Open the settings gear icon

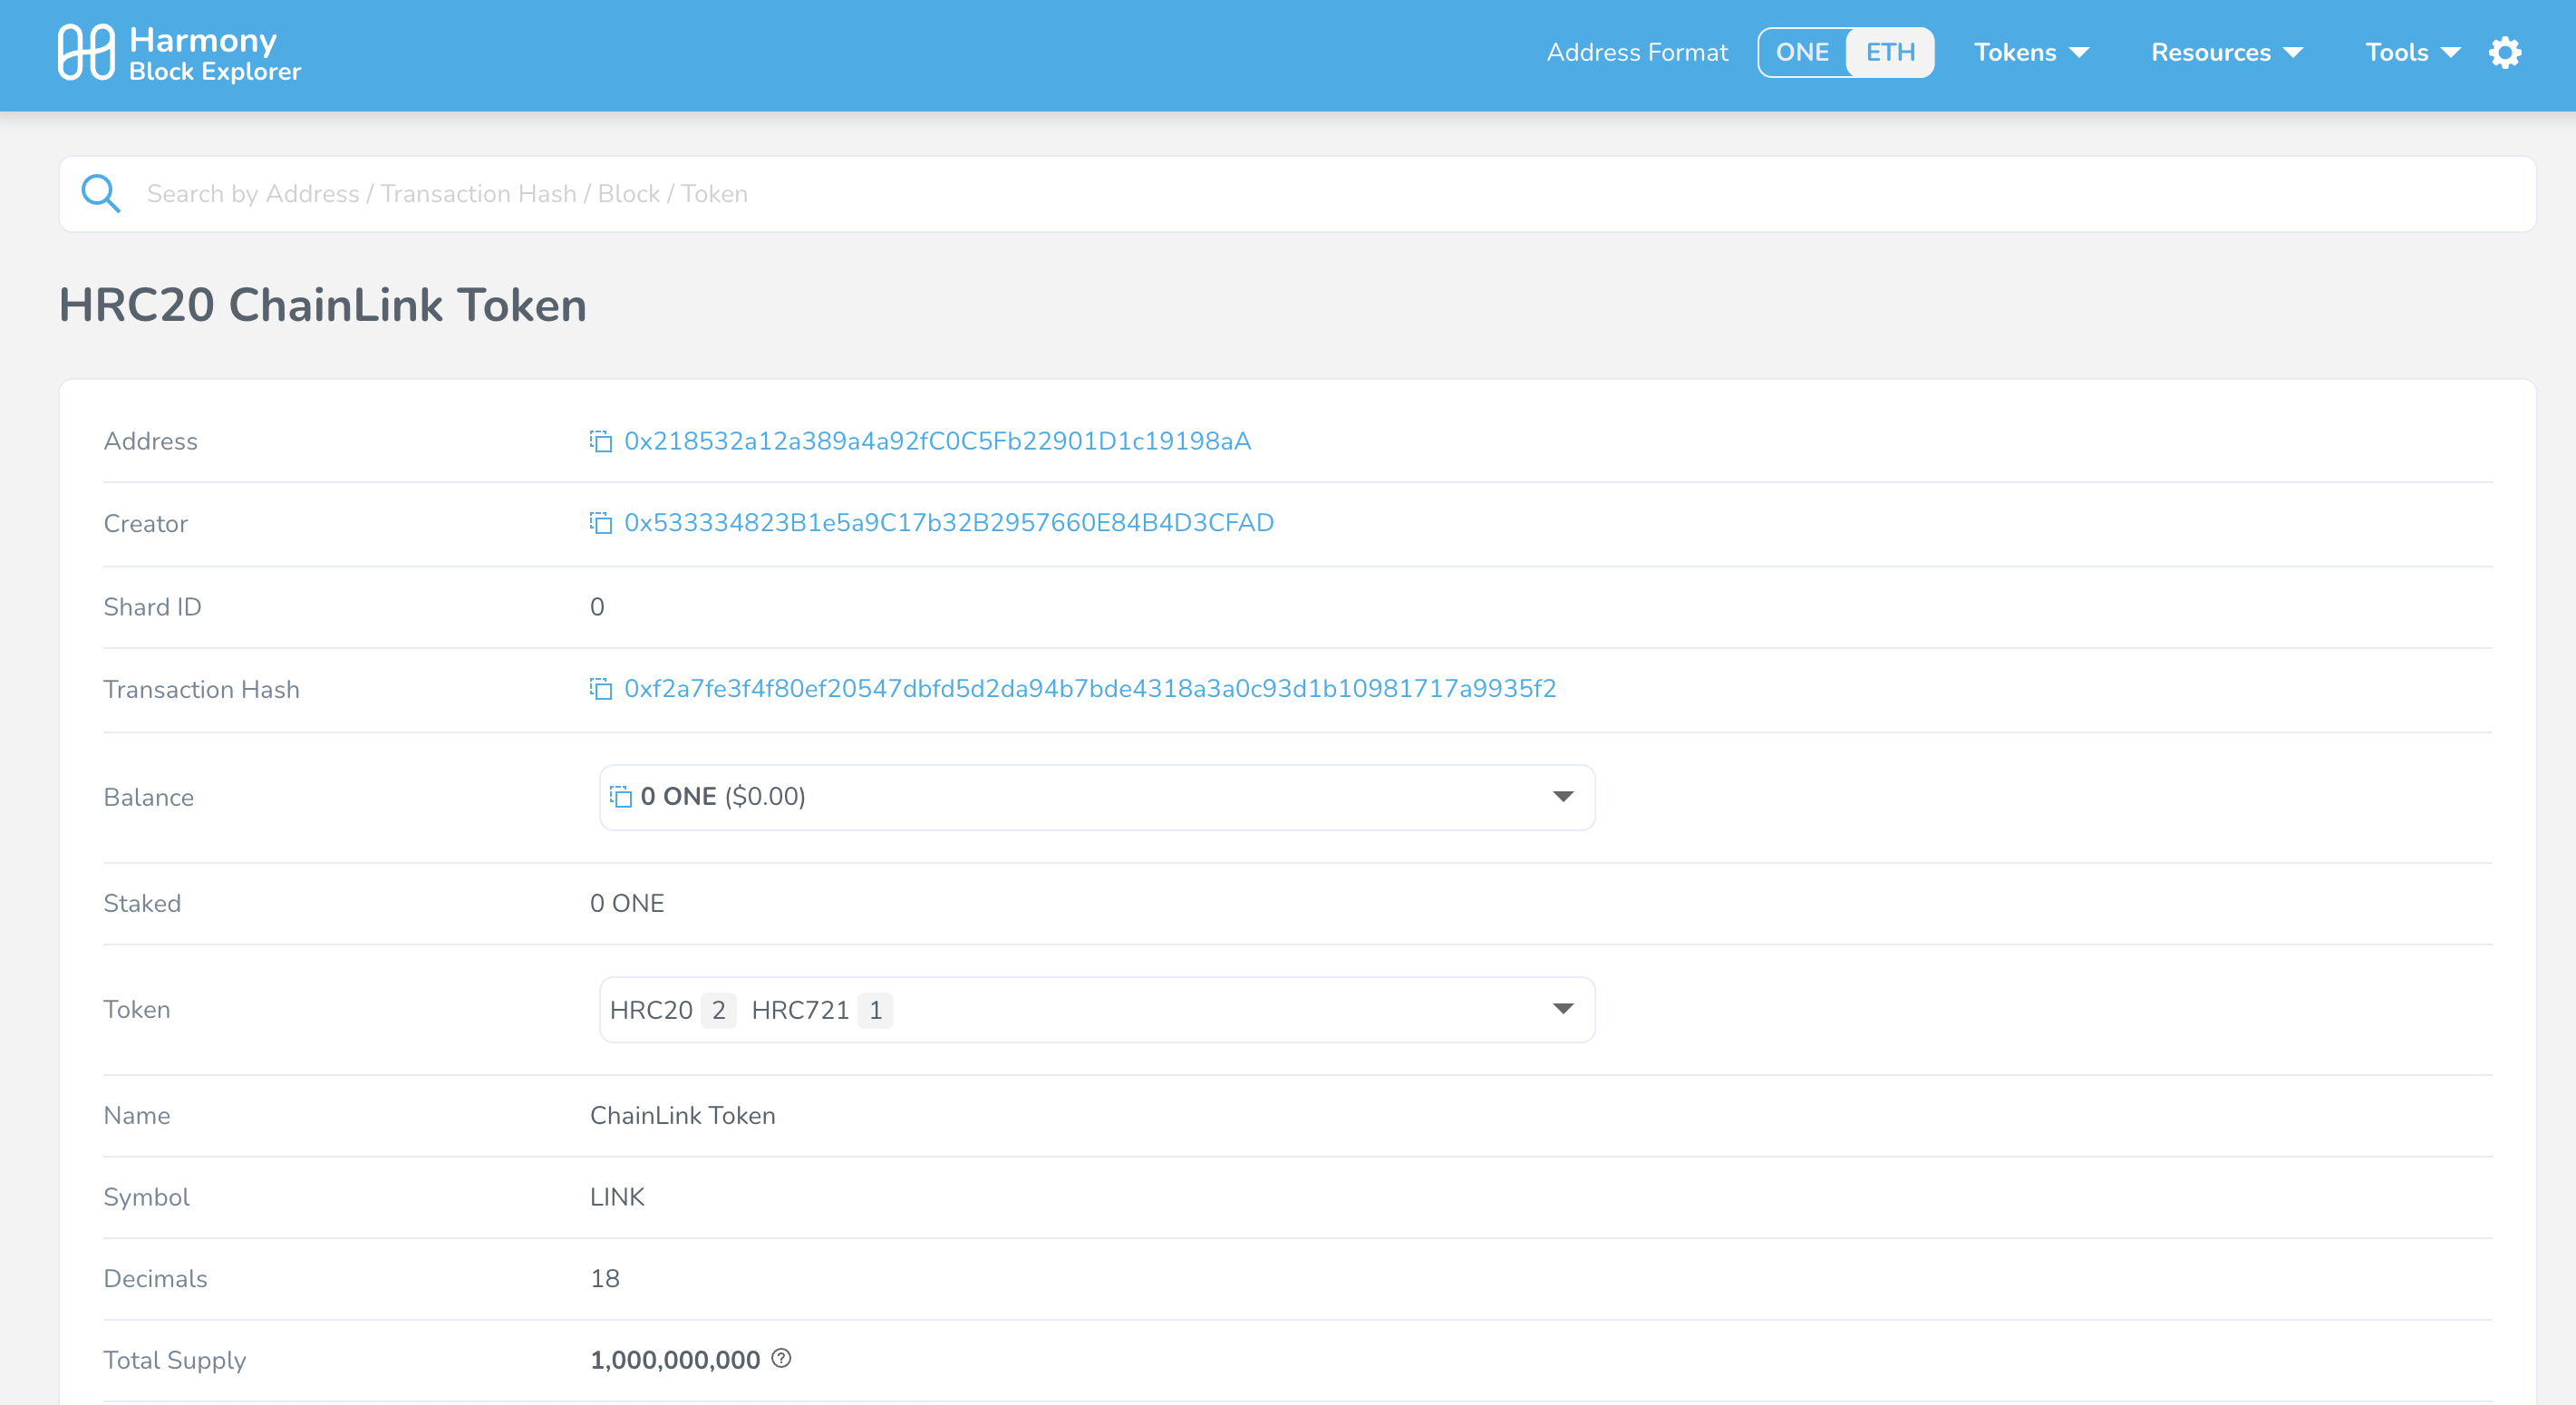(2504, 53)
